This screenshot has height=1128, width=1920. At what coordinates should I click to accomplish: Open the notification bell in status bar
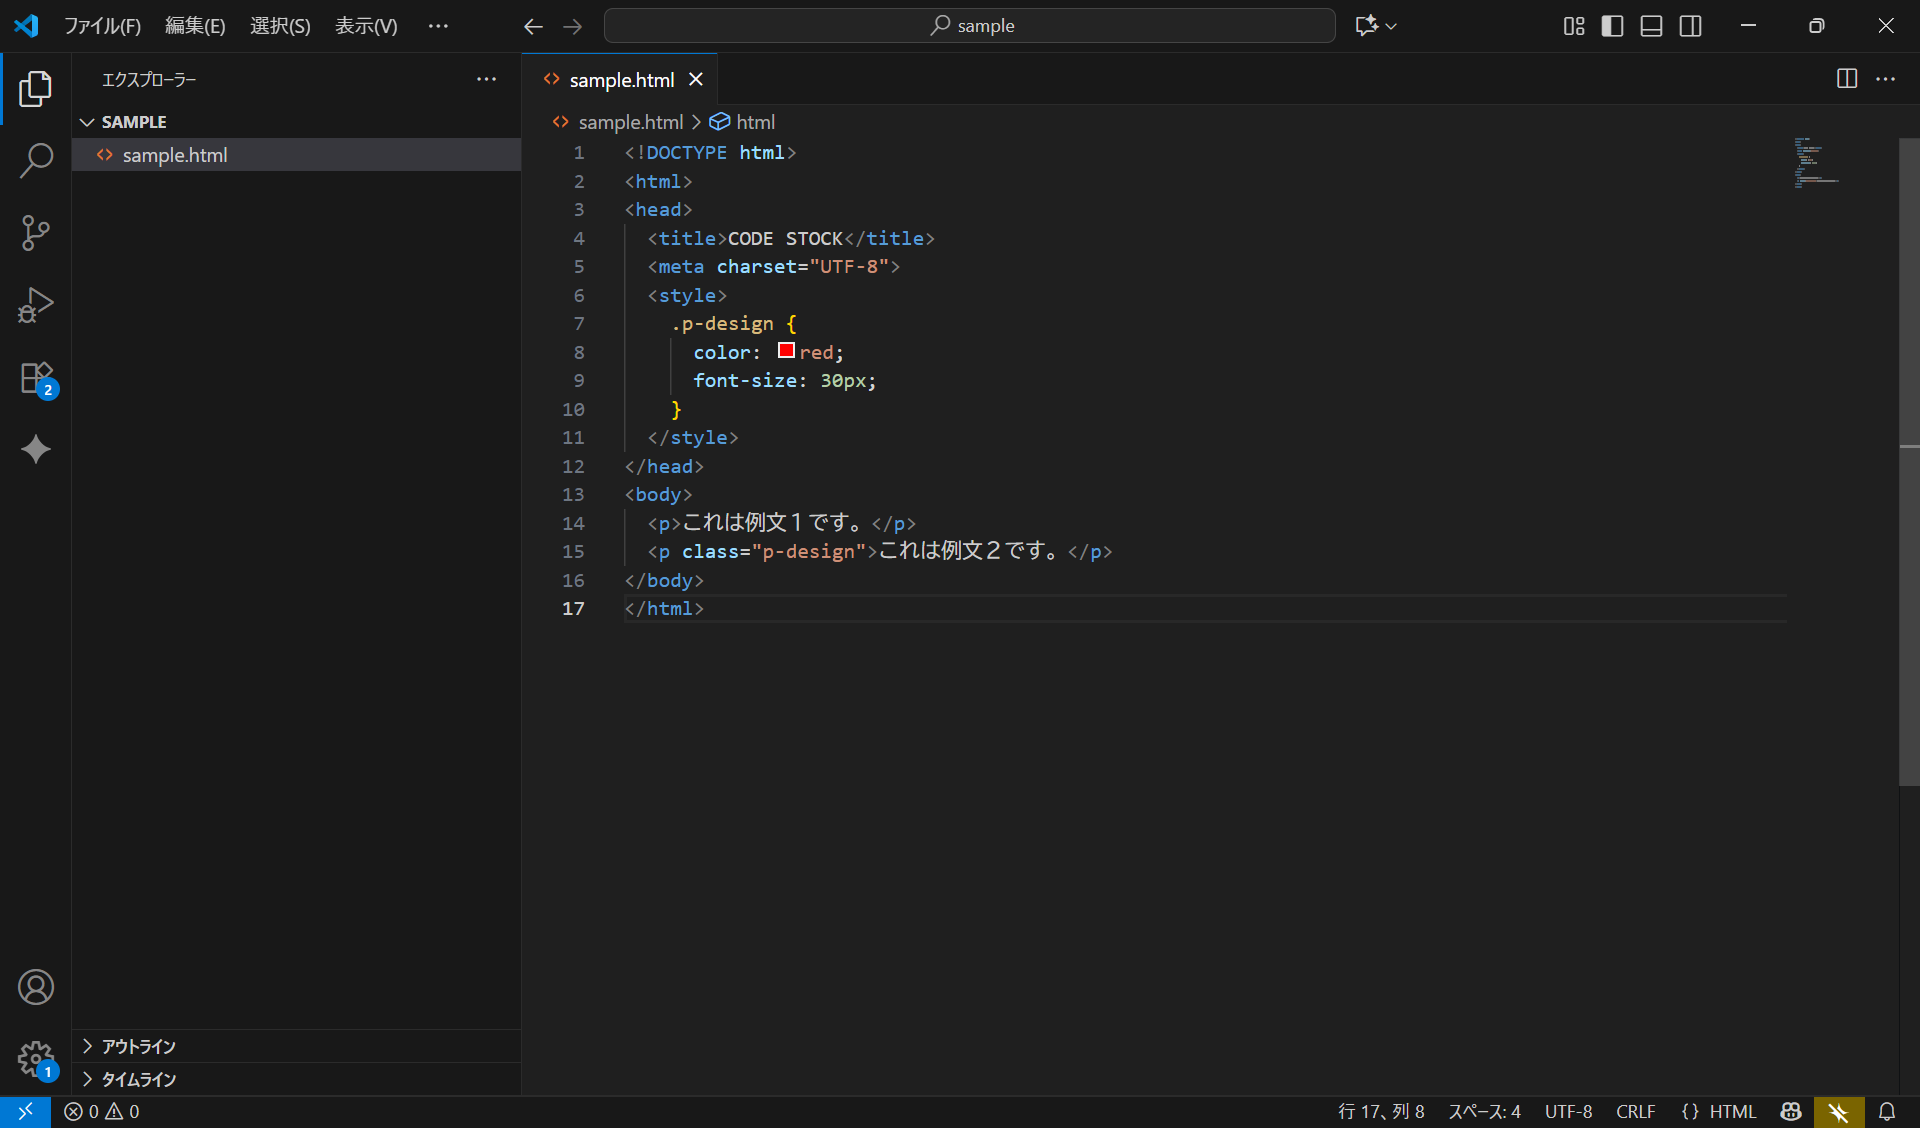point(1888,1111)
